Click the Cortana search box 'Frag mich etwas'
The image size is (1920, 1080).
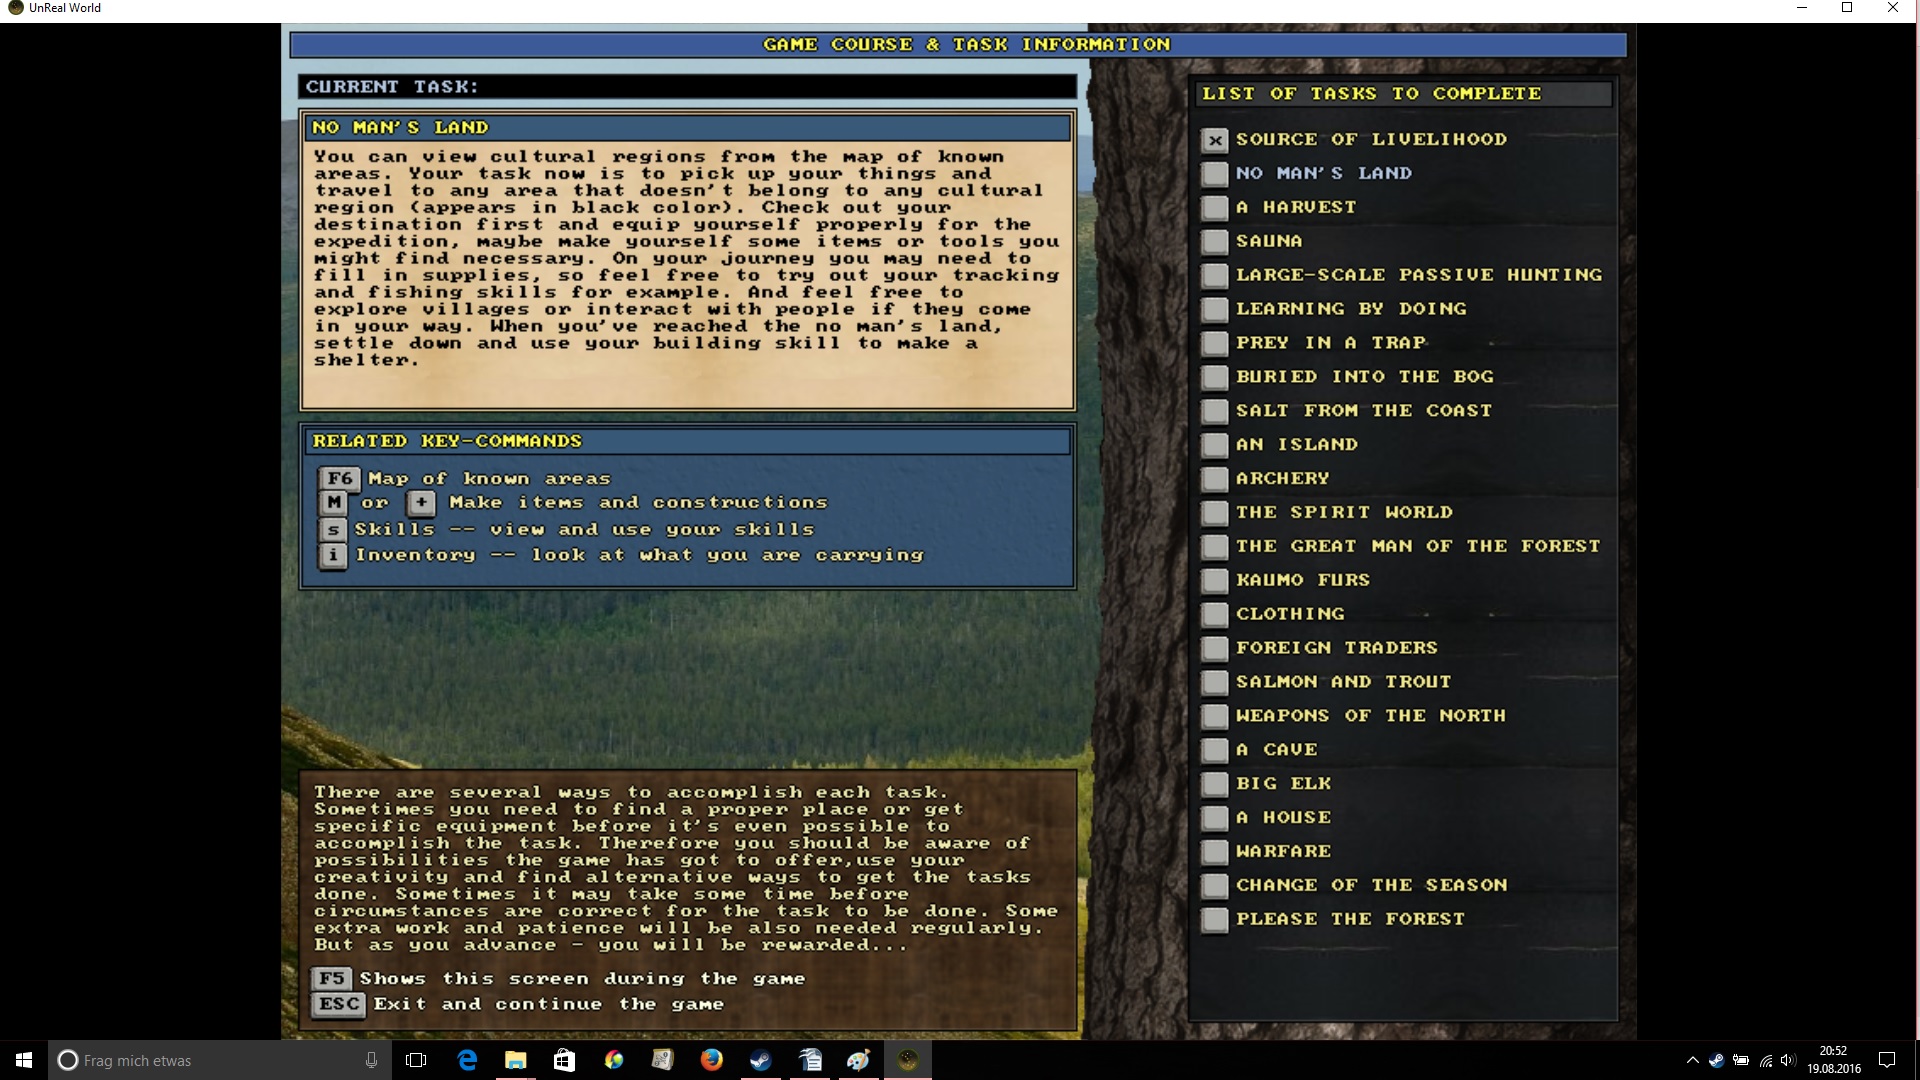pos(220,1060)
